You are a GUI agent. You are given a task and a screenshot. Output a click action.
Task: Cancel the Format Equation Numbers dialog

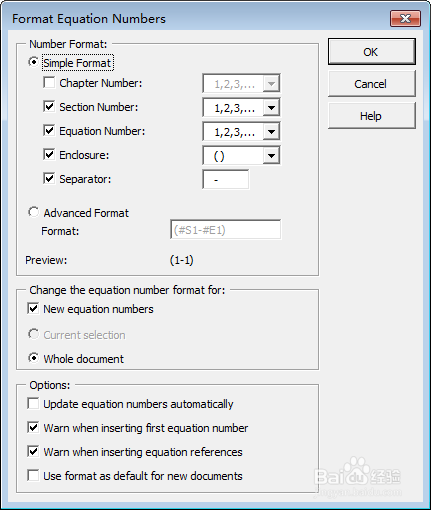(372, 84)
